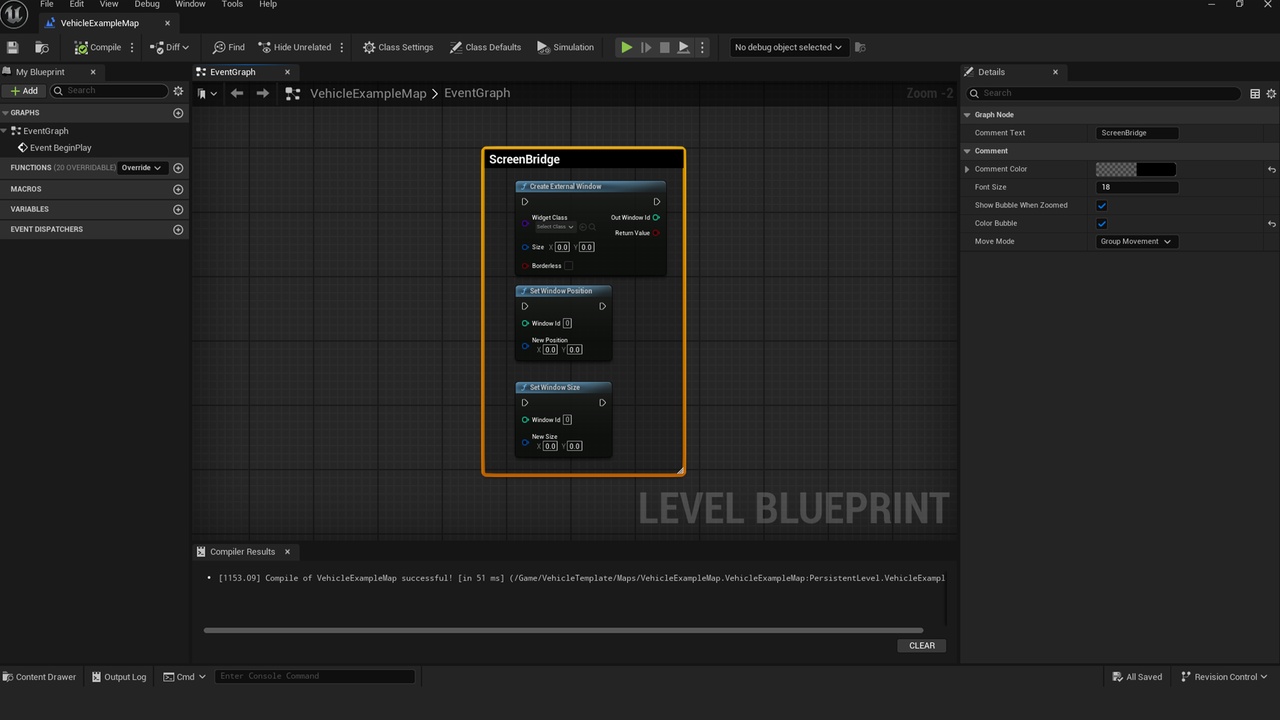Viewport: 1280px width, 720px height.
Task: Open Class Settings
Action: click(398, 47)
